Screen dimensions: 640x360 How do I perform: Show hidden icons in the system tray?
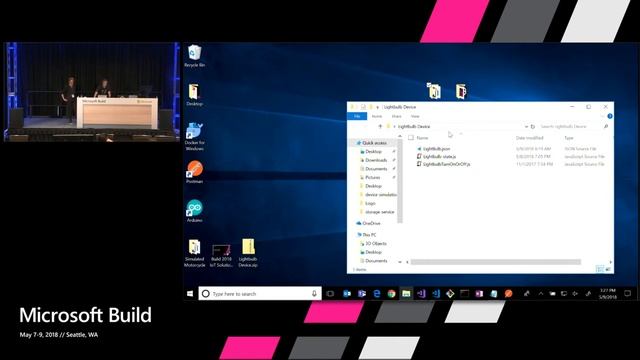[x=541, y=293]
